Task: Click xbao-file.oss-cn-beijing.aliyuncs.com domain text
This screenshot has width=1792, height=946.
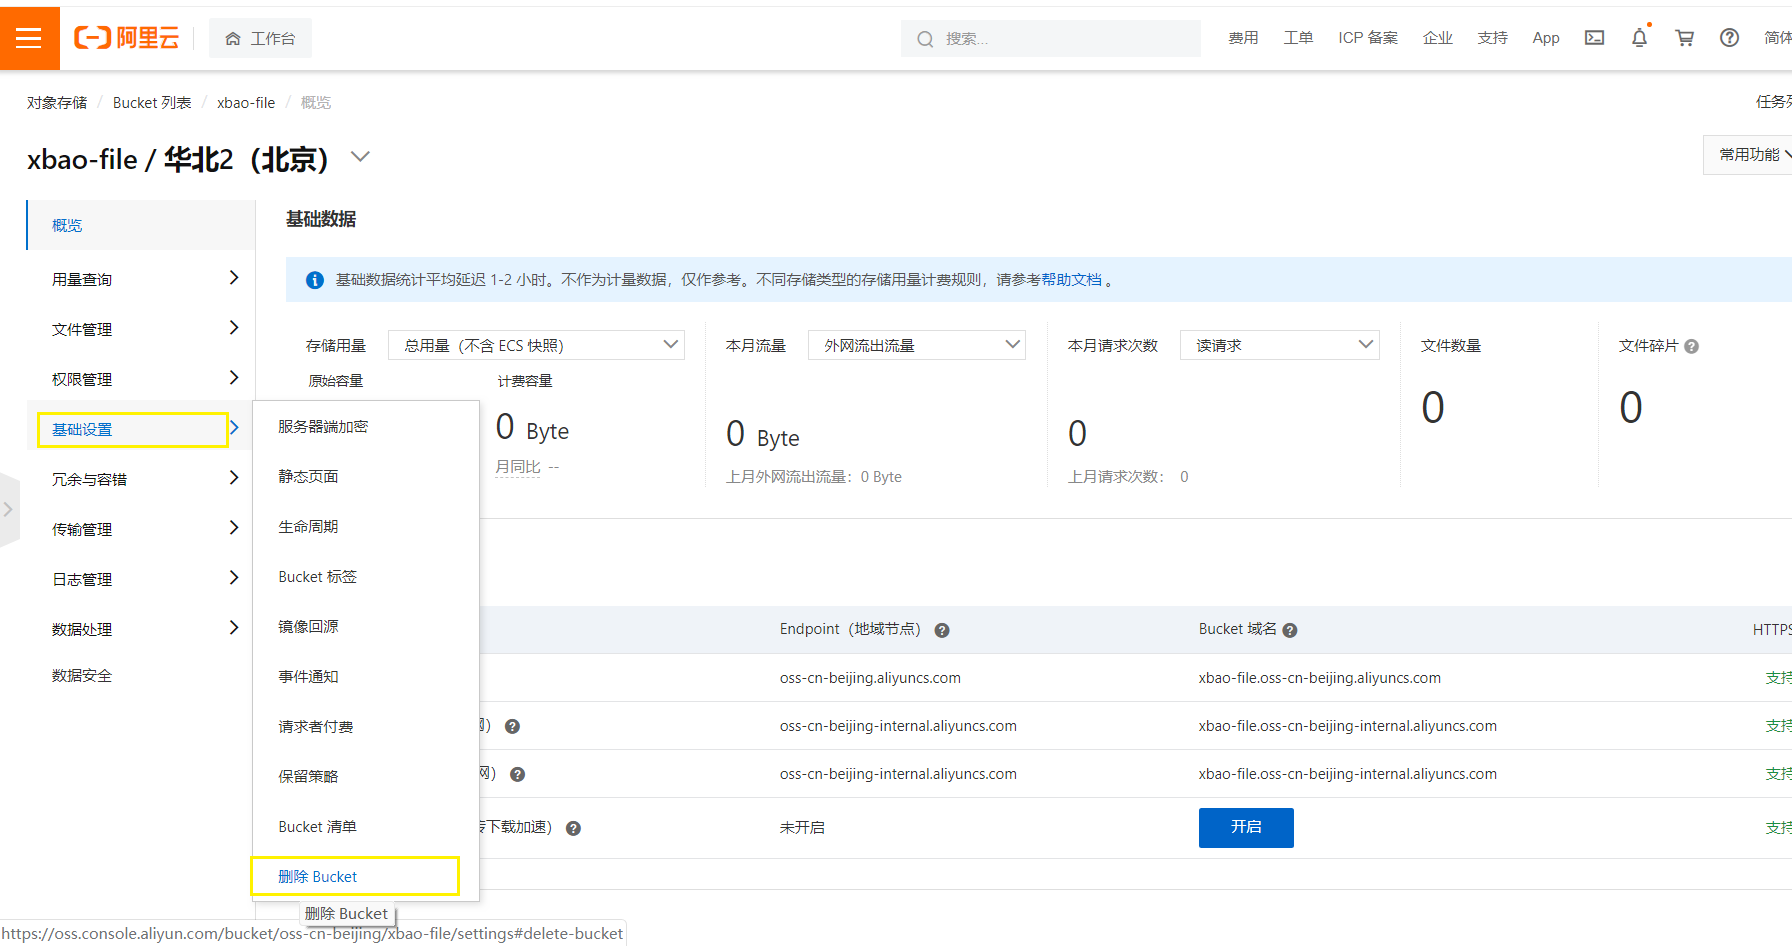Action: click(x=1320, y=678)
